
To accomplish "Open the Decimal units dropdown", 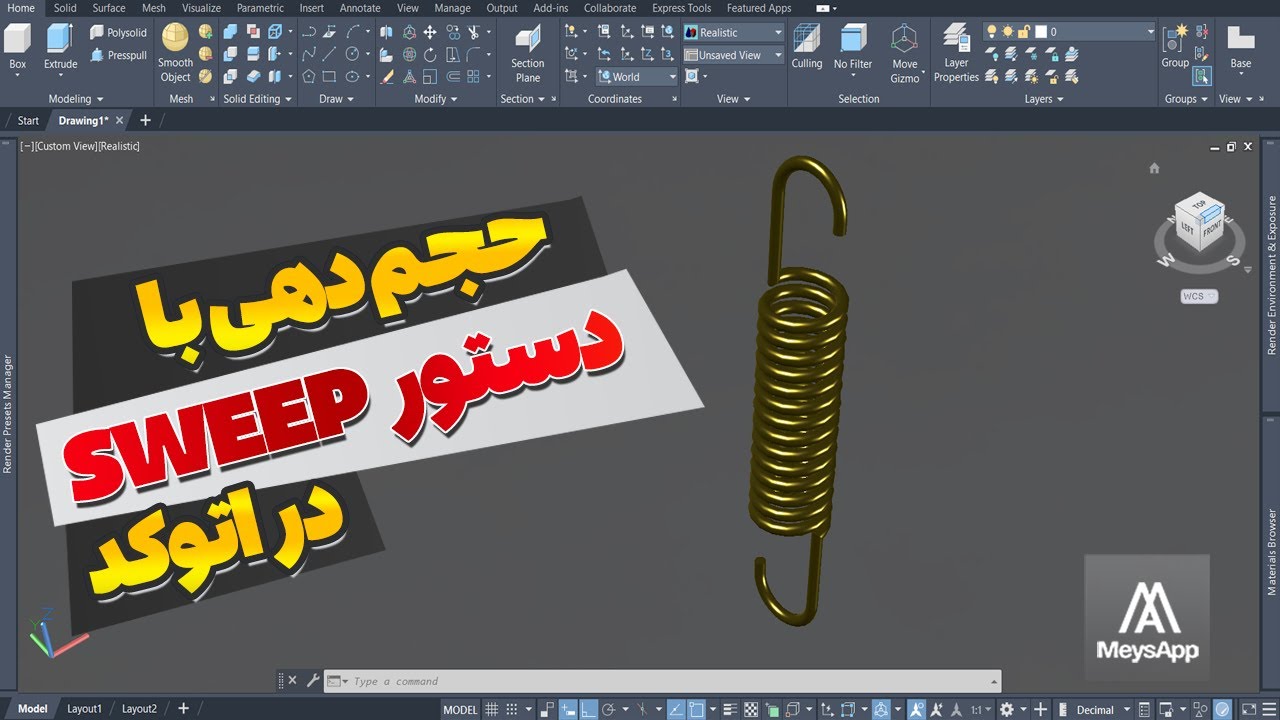I will pyautogui.click(x=1102, y=709).
